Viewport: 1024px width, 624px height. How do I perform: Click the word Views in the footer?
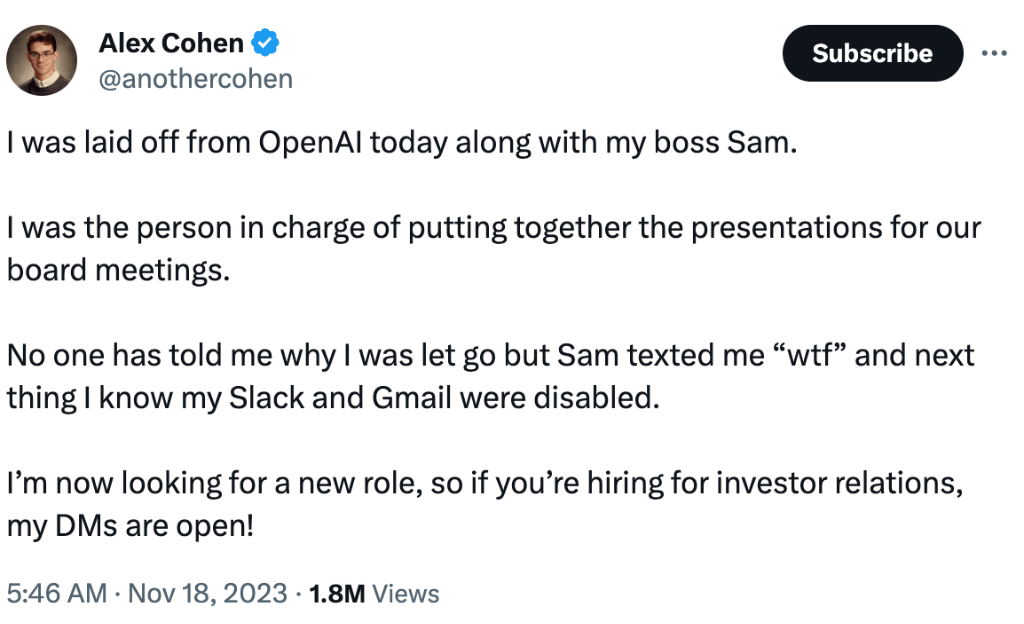pyautogui.click(x=406, y=593)
